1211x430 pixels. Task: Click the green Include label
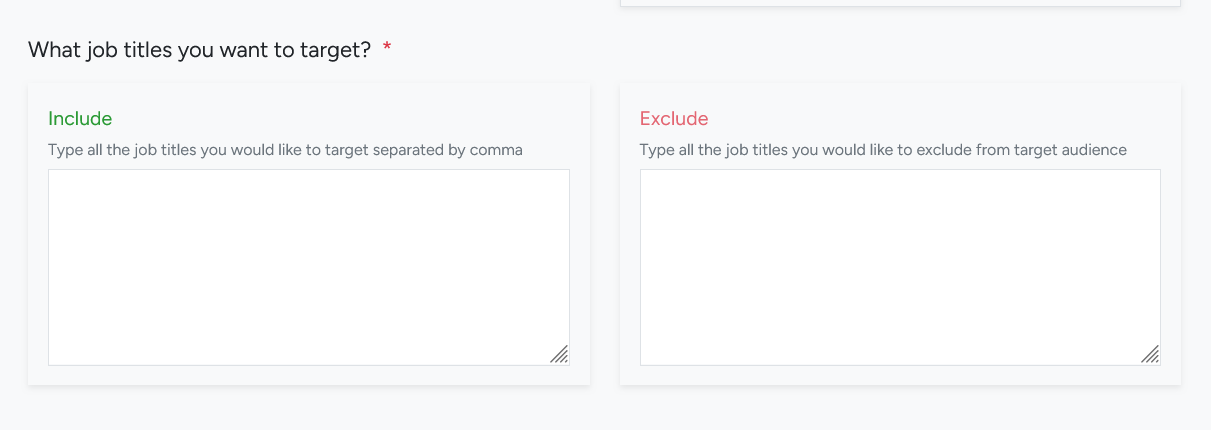pos(80,119)
